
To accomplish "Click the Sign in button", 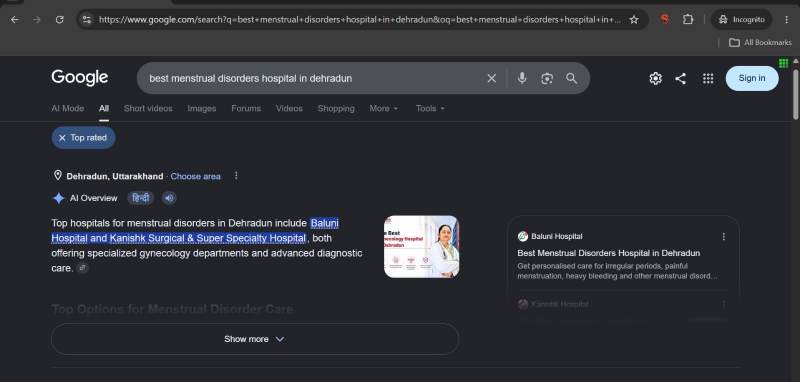I will tap(752, 79).
